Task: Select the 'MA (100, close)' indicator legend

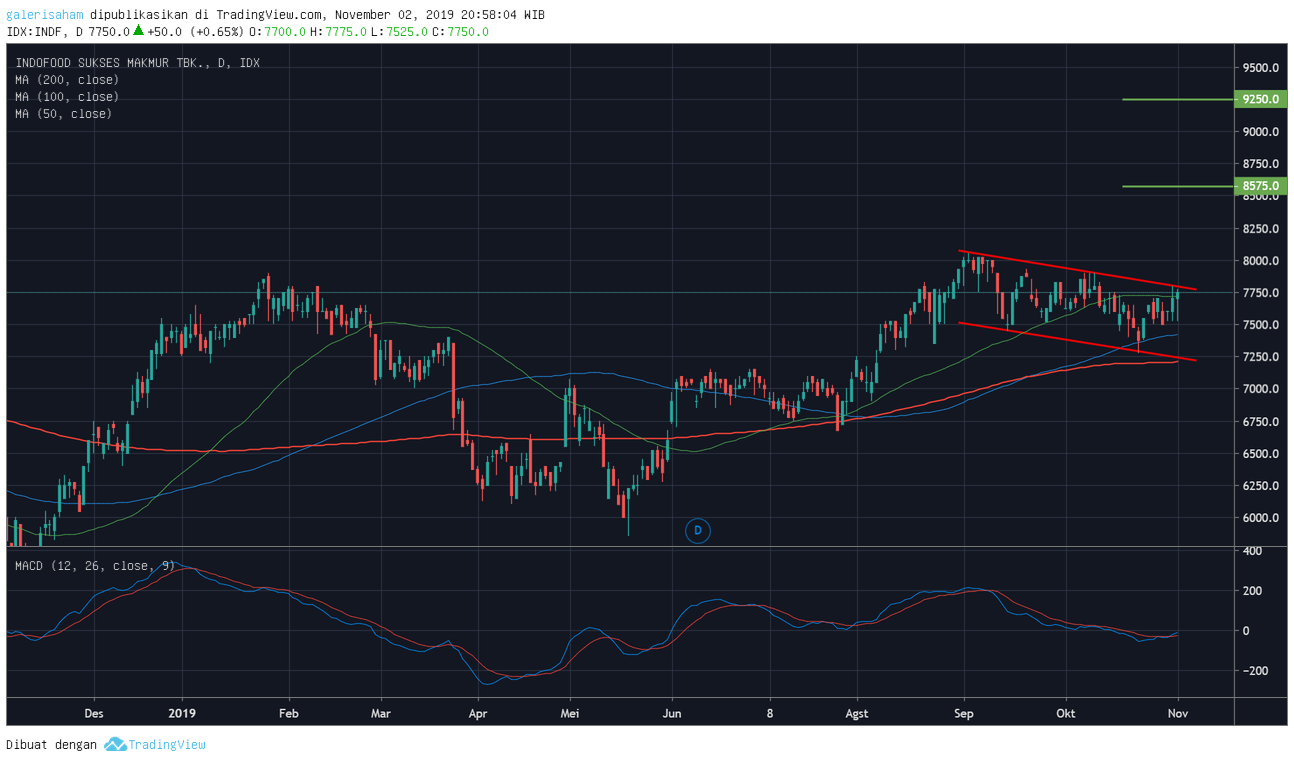Action: click(x=67, y=97)
